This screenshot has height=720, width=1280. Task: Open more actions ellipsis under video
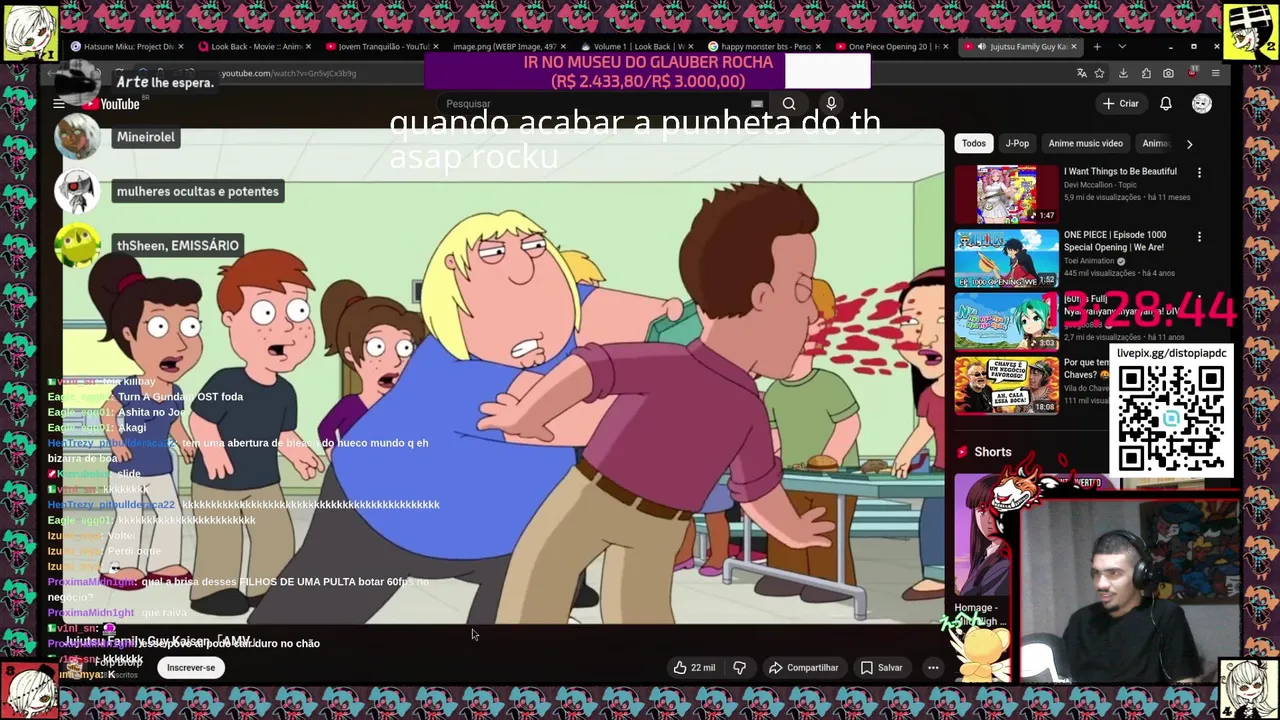[x=933, y=668]
